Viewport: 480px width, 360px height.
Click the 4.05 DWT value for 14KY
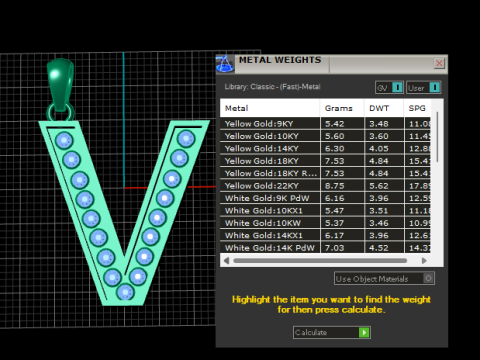point(379,148)
